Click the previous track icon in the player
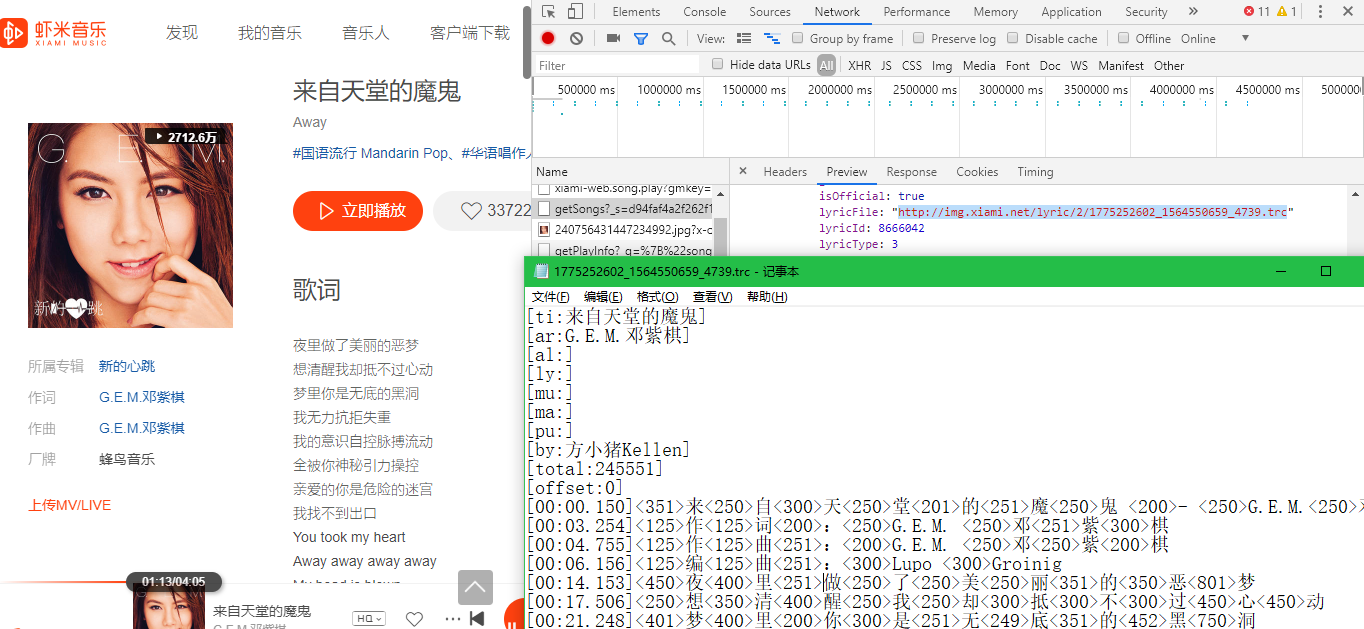This screenshot has width=1364, height=629. [x=477, y=619]
